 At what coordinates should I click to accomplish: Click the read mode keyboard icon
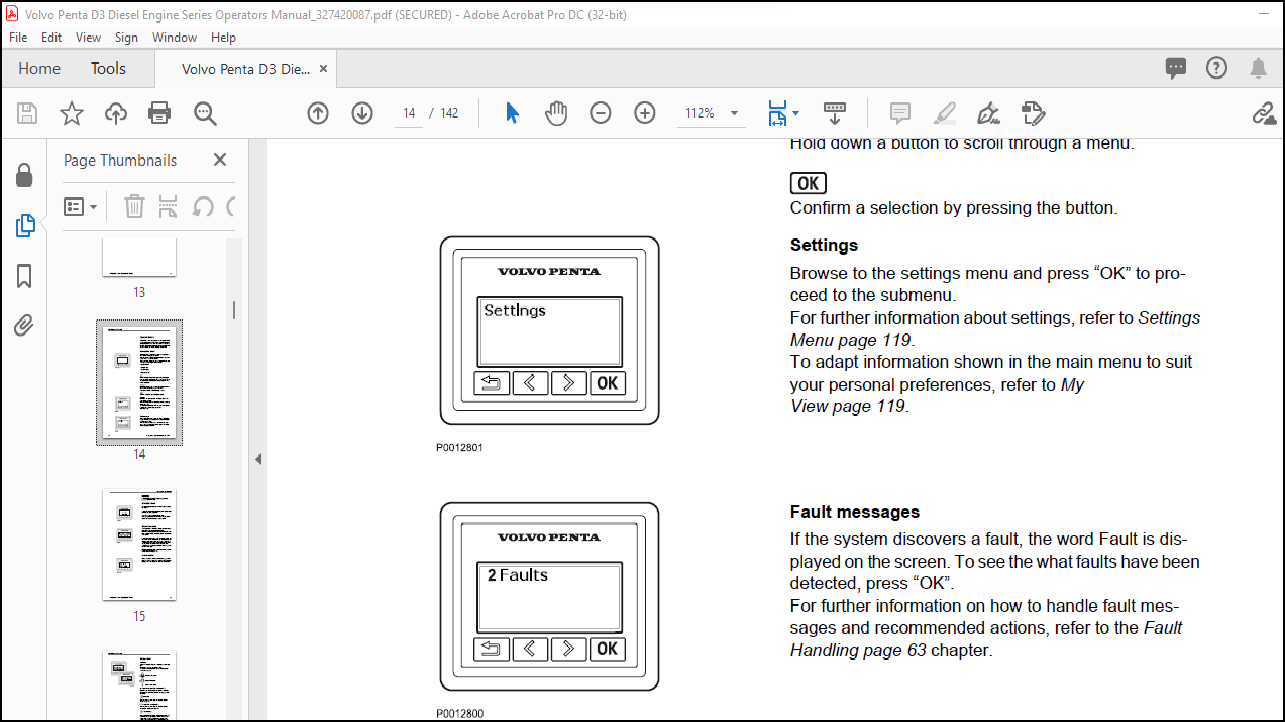(835, 113)
